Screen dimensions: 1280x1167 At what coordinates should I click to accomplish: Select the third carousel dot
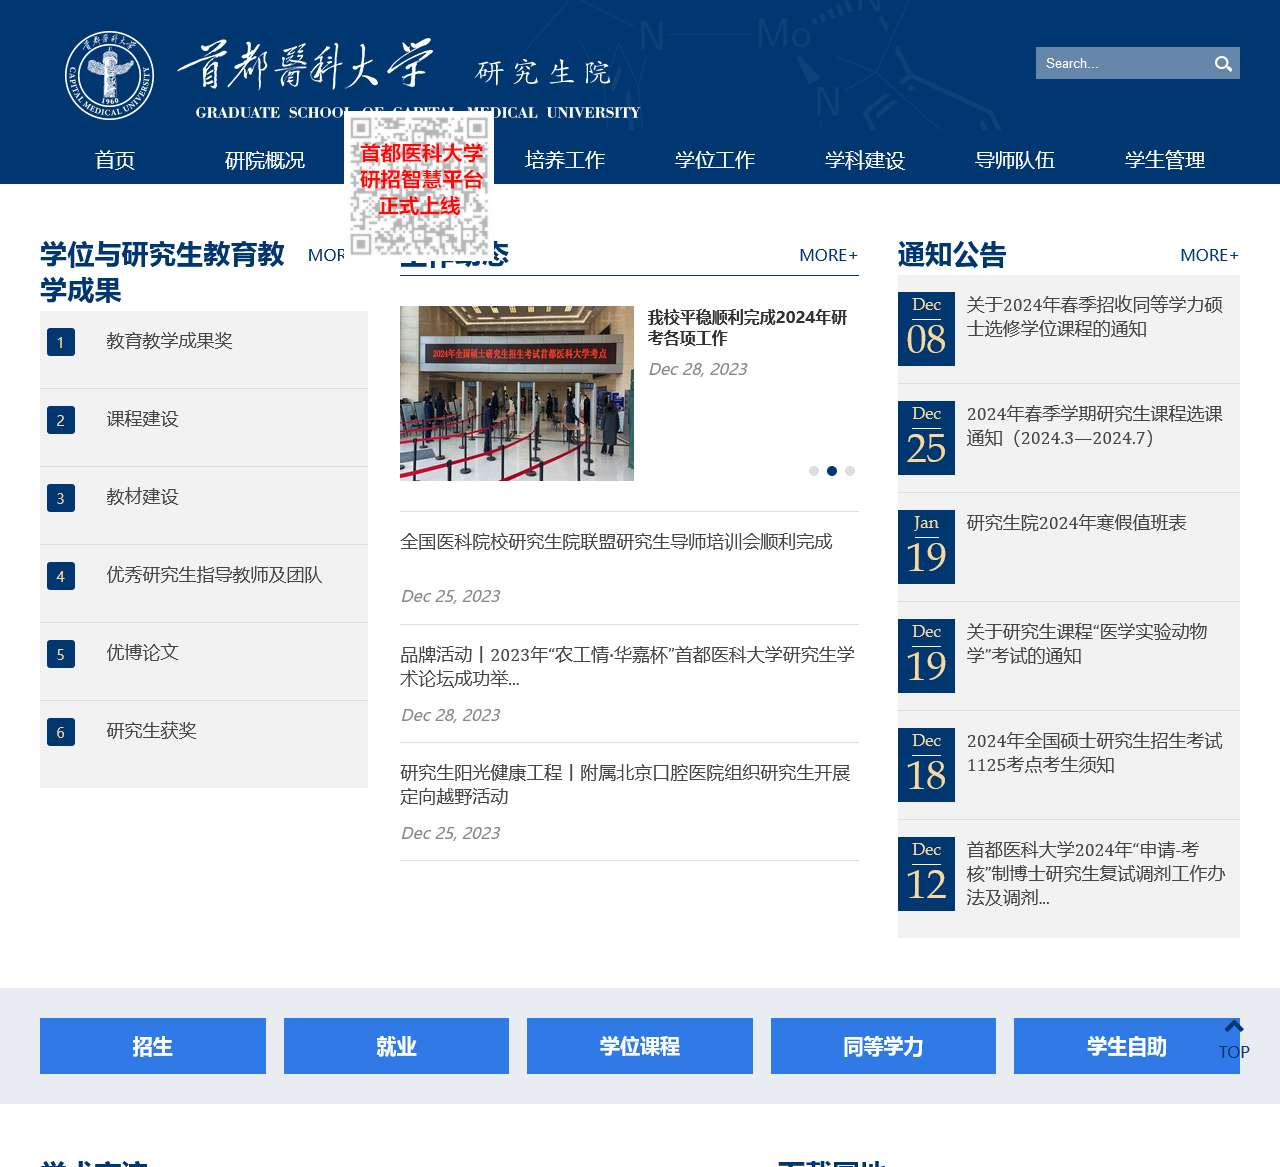pos(850,471)
